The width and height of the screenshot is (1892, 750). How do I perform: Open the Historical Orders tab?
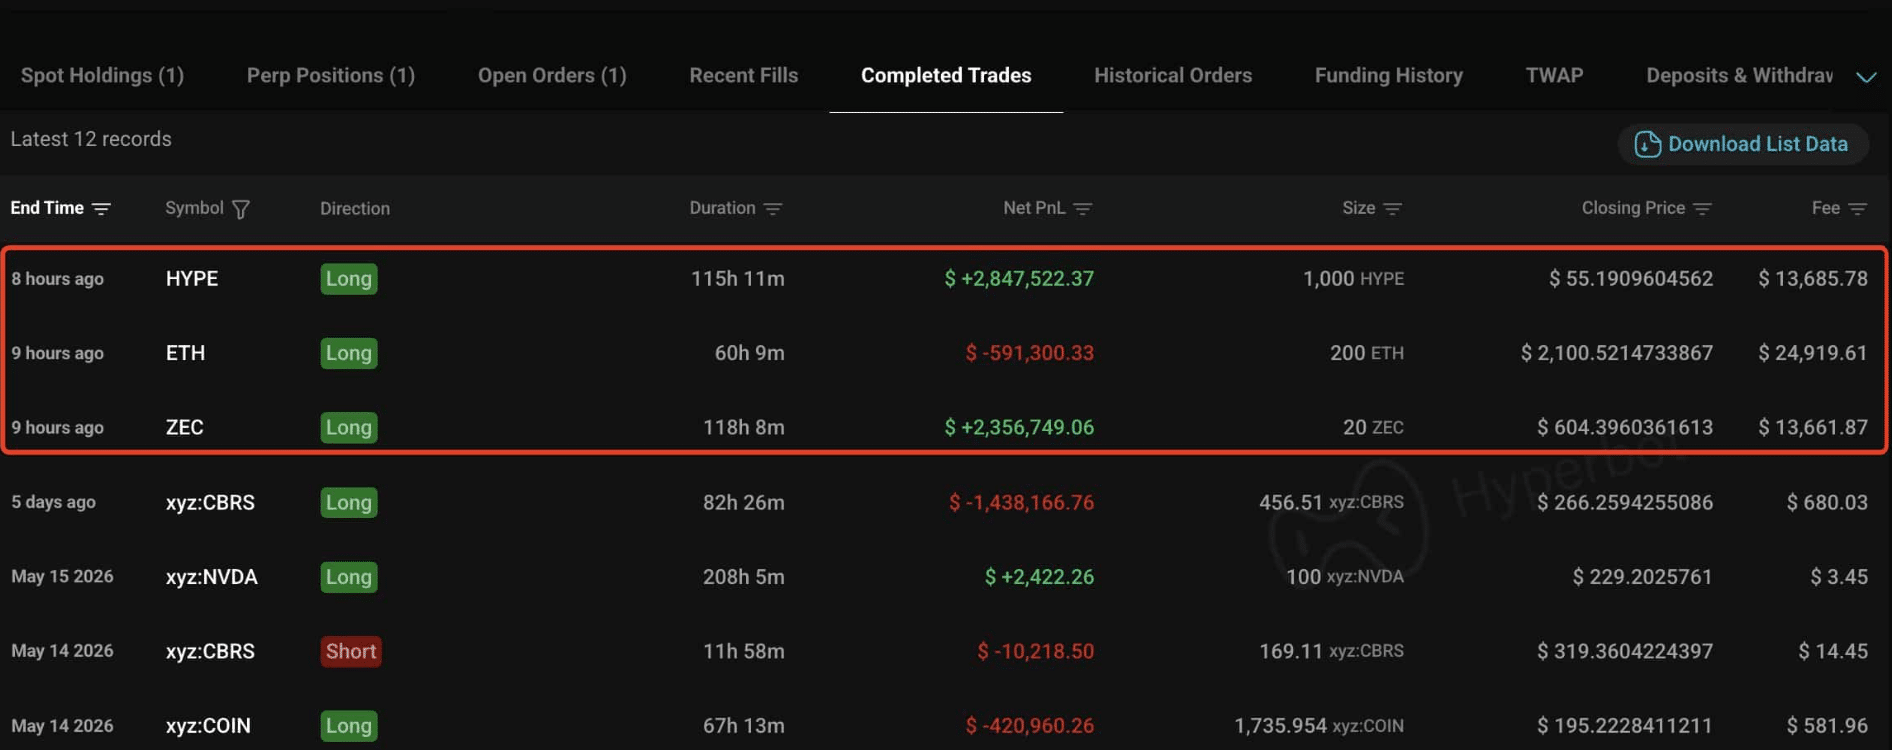pyautogui.click(x=1173, y=76)
